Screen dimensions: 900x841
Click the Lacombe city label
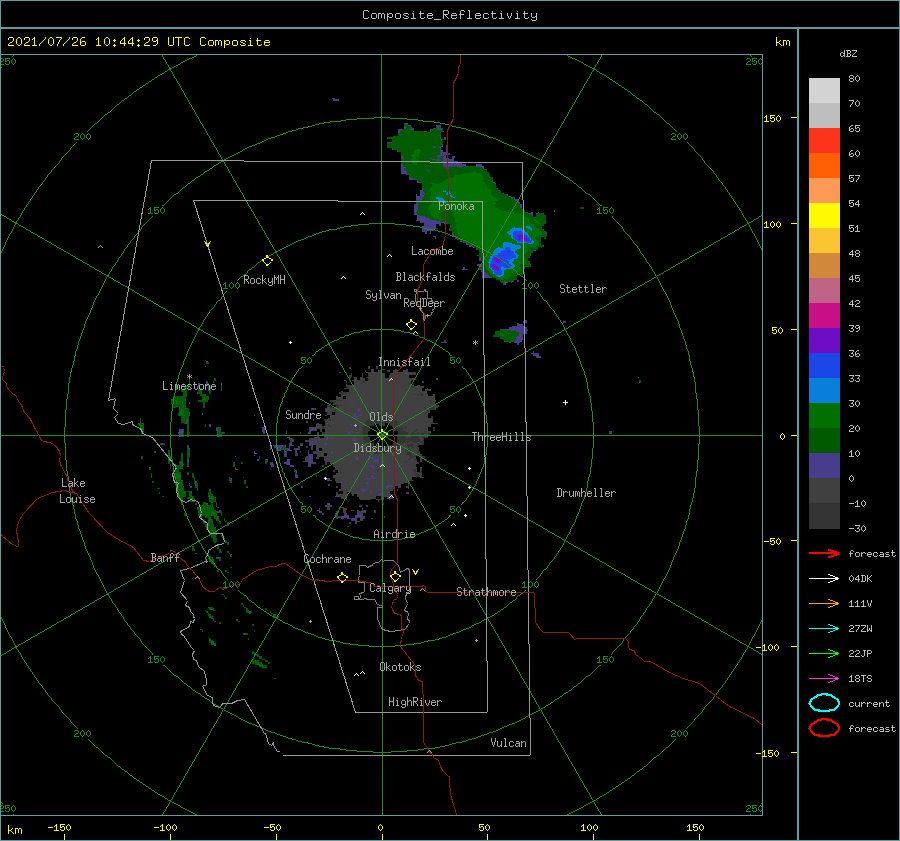point(432,251)
